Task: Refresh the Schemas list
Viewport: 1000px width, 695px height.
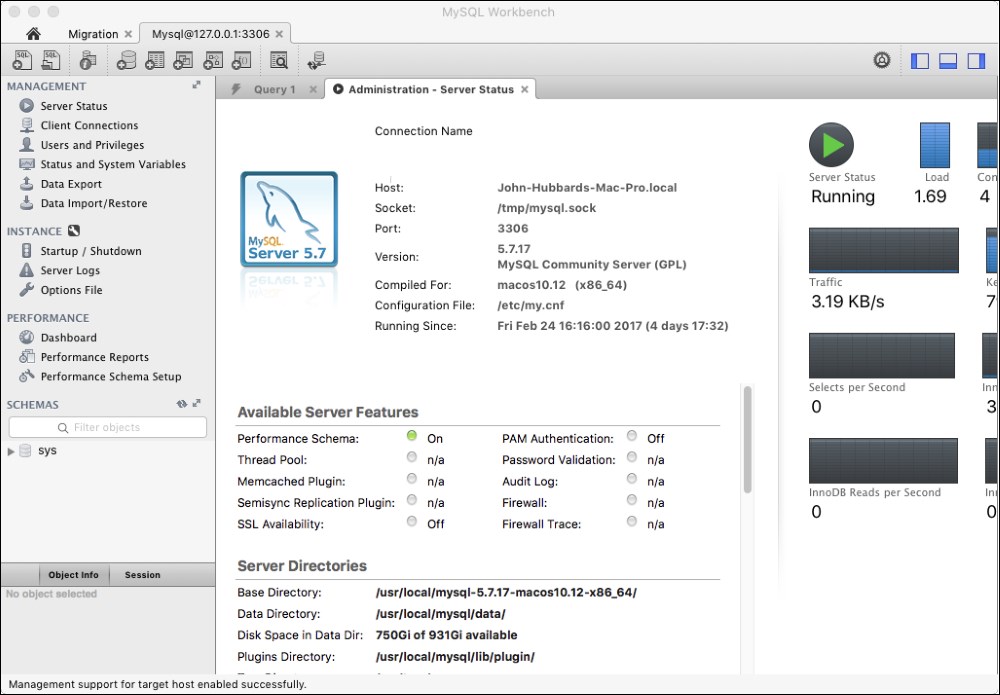Action: point(182,404)
